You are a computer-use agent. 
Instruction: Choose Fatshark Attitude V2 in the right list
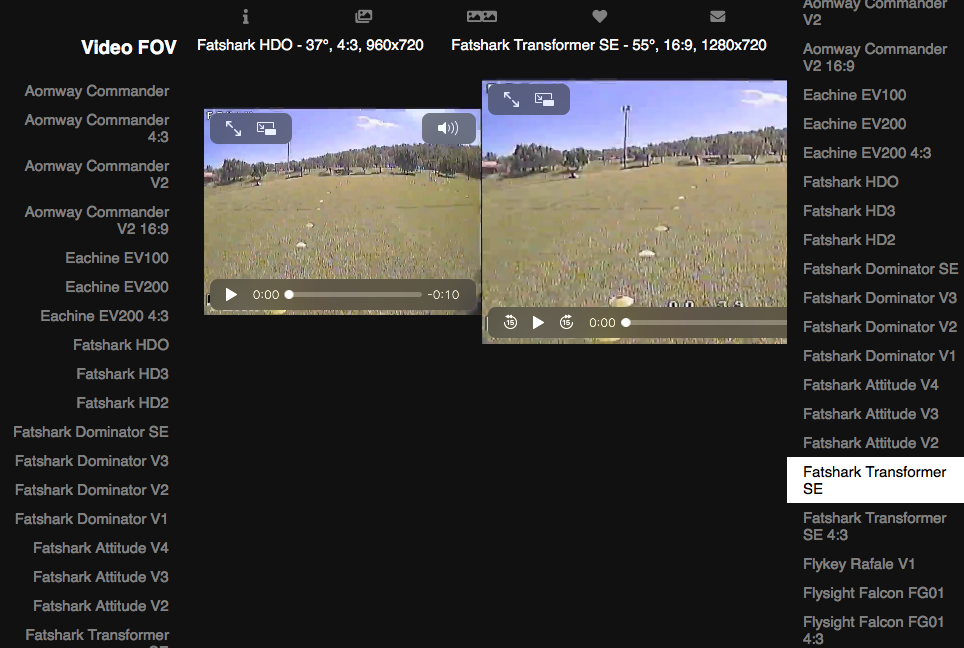point(871,443)
